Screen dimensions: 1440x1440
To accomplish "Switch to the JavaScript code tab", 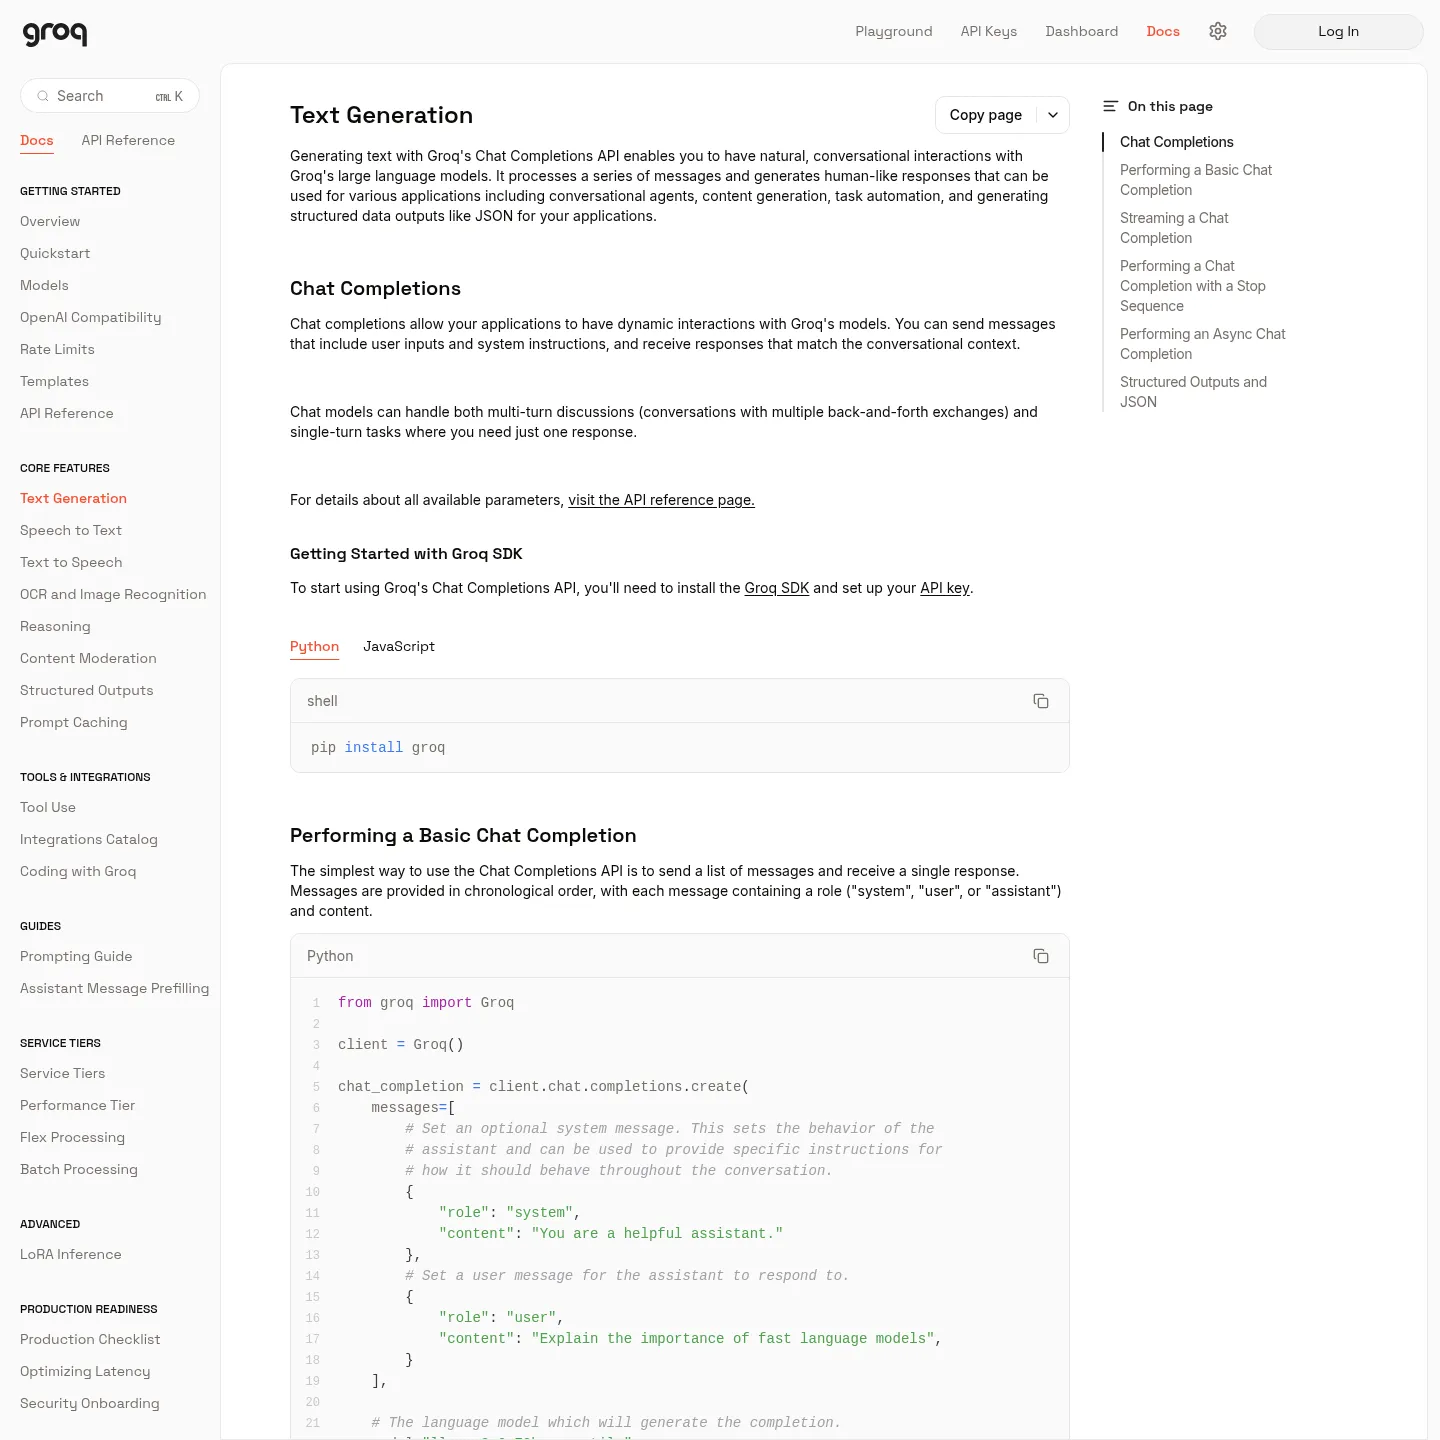I will 399,647.
